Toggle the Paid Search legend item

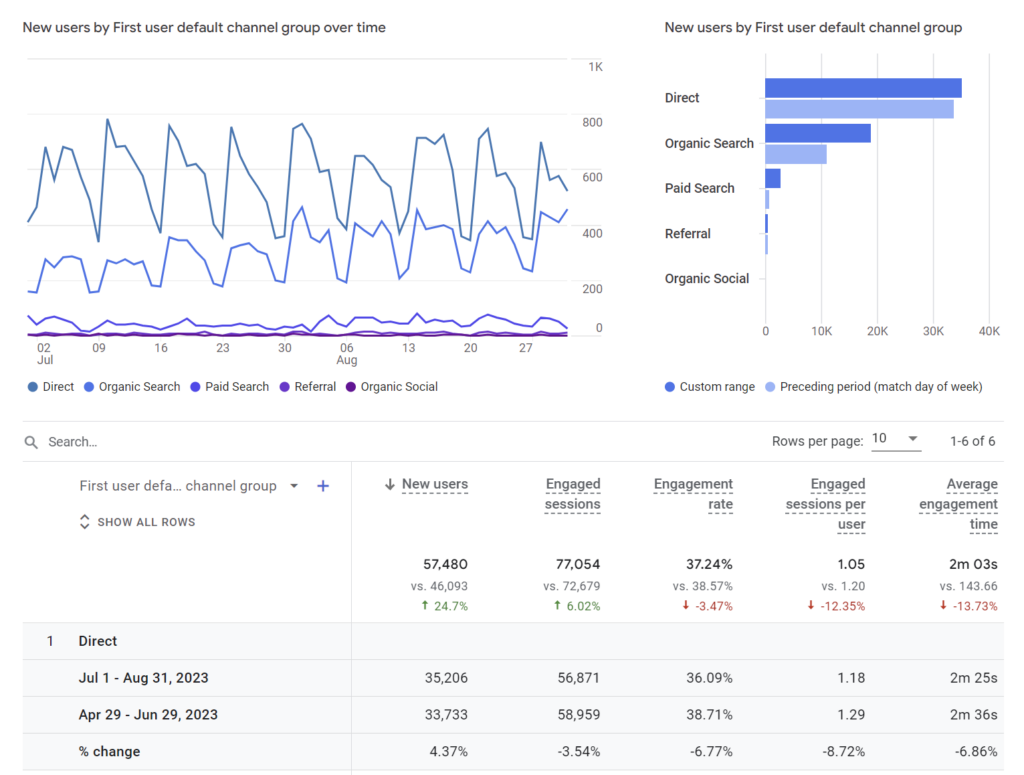point(230,387)
